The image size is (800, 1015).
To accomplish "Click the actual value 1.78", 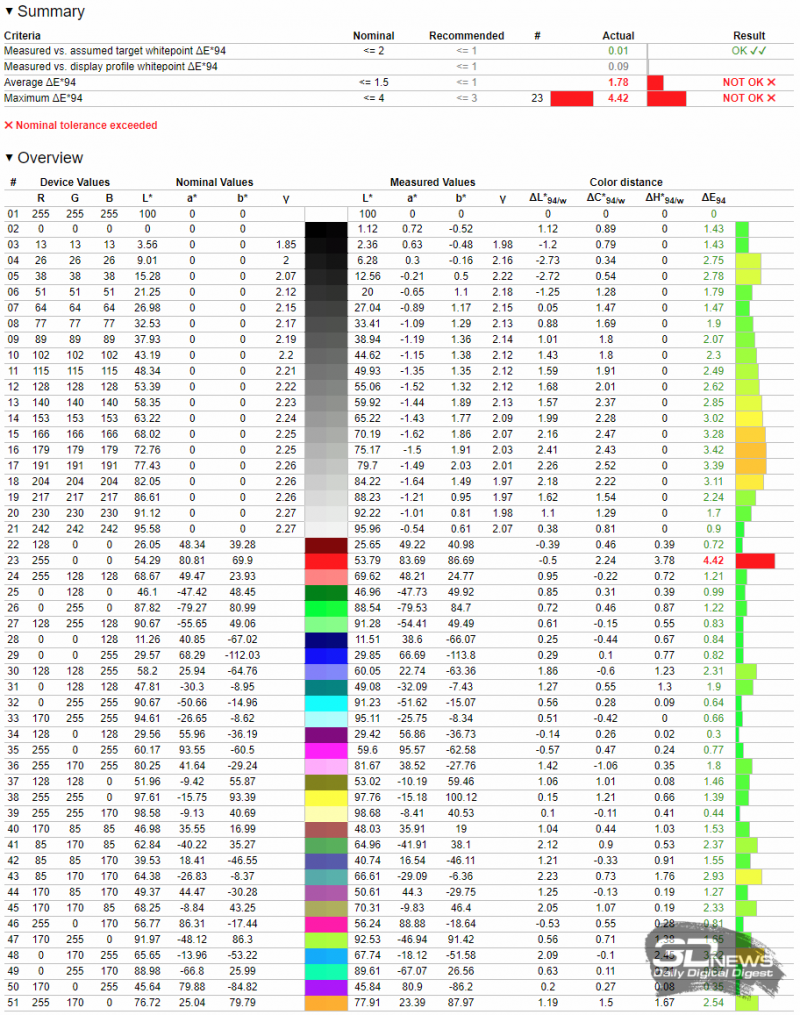I will pyautogui.click(x=618, y=82).
